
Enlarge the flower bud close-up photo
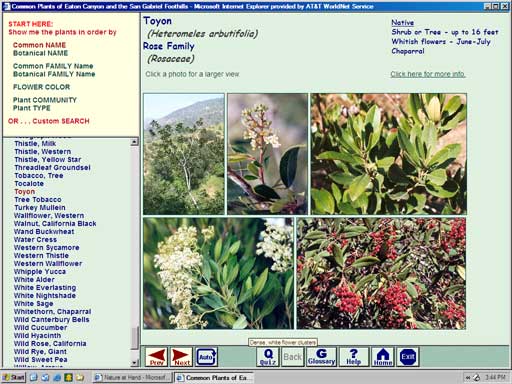click(267, 154)
